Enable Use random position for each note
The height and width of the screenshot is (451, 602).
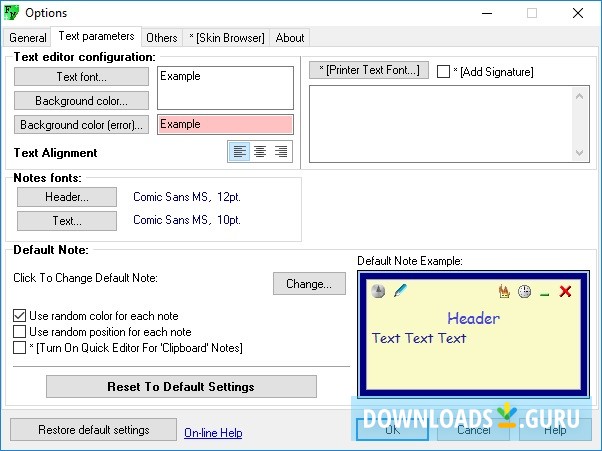click(x=20, y=332)
